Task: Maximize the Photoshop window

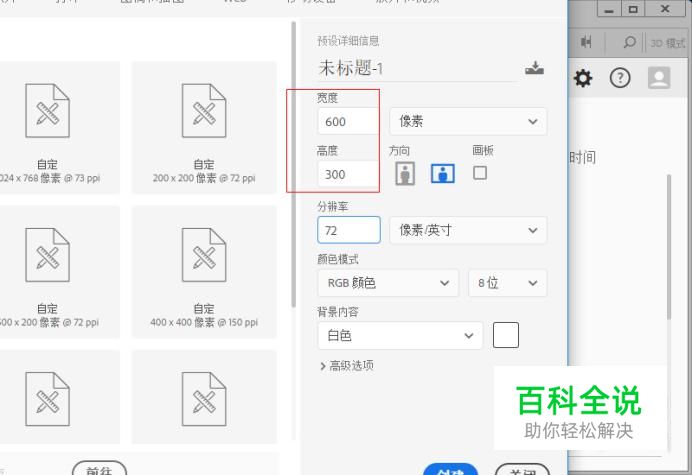Action: click(633, 9)
